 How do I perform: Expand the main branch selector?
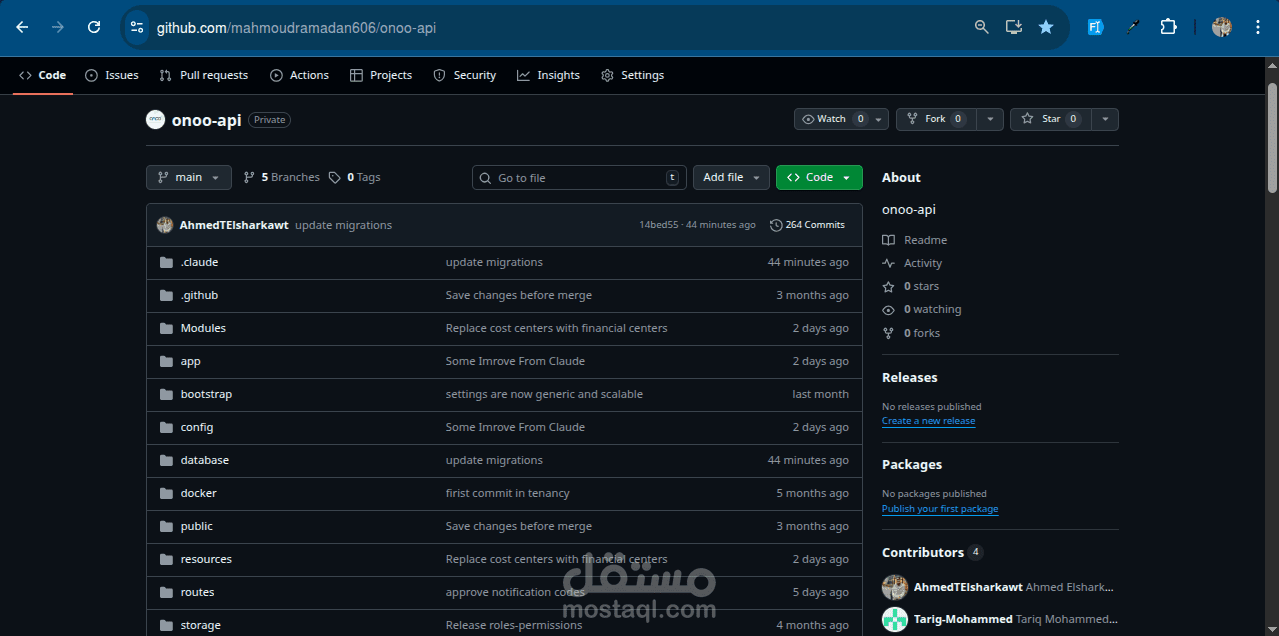click(x=189, y=177)
